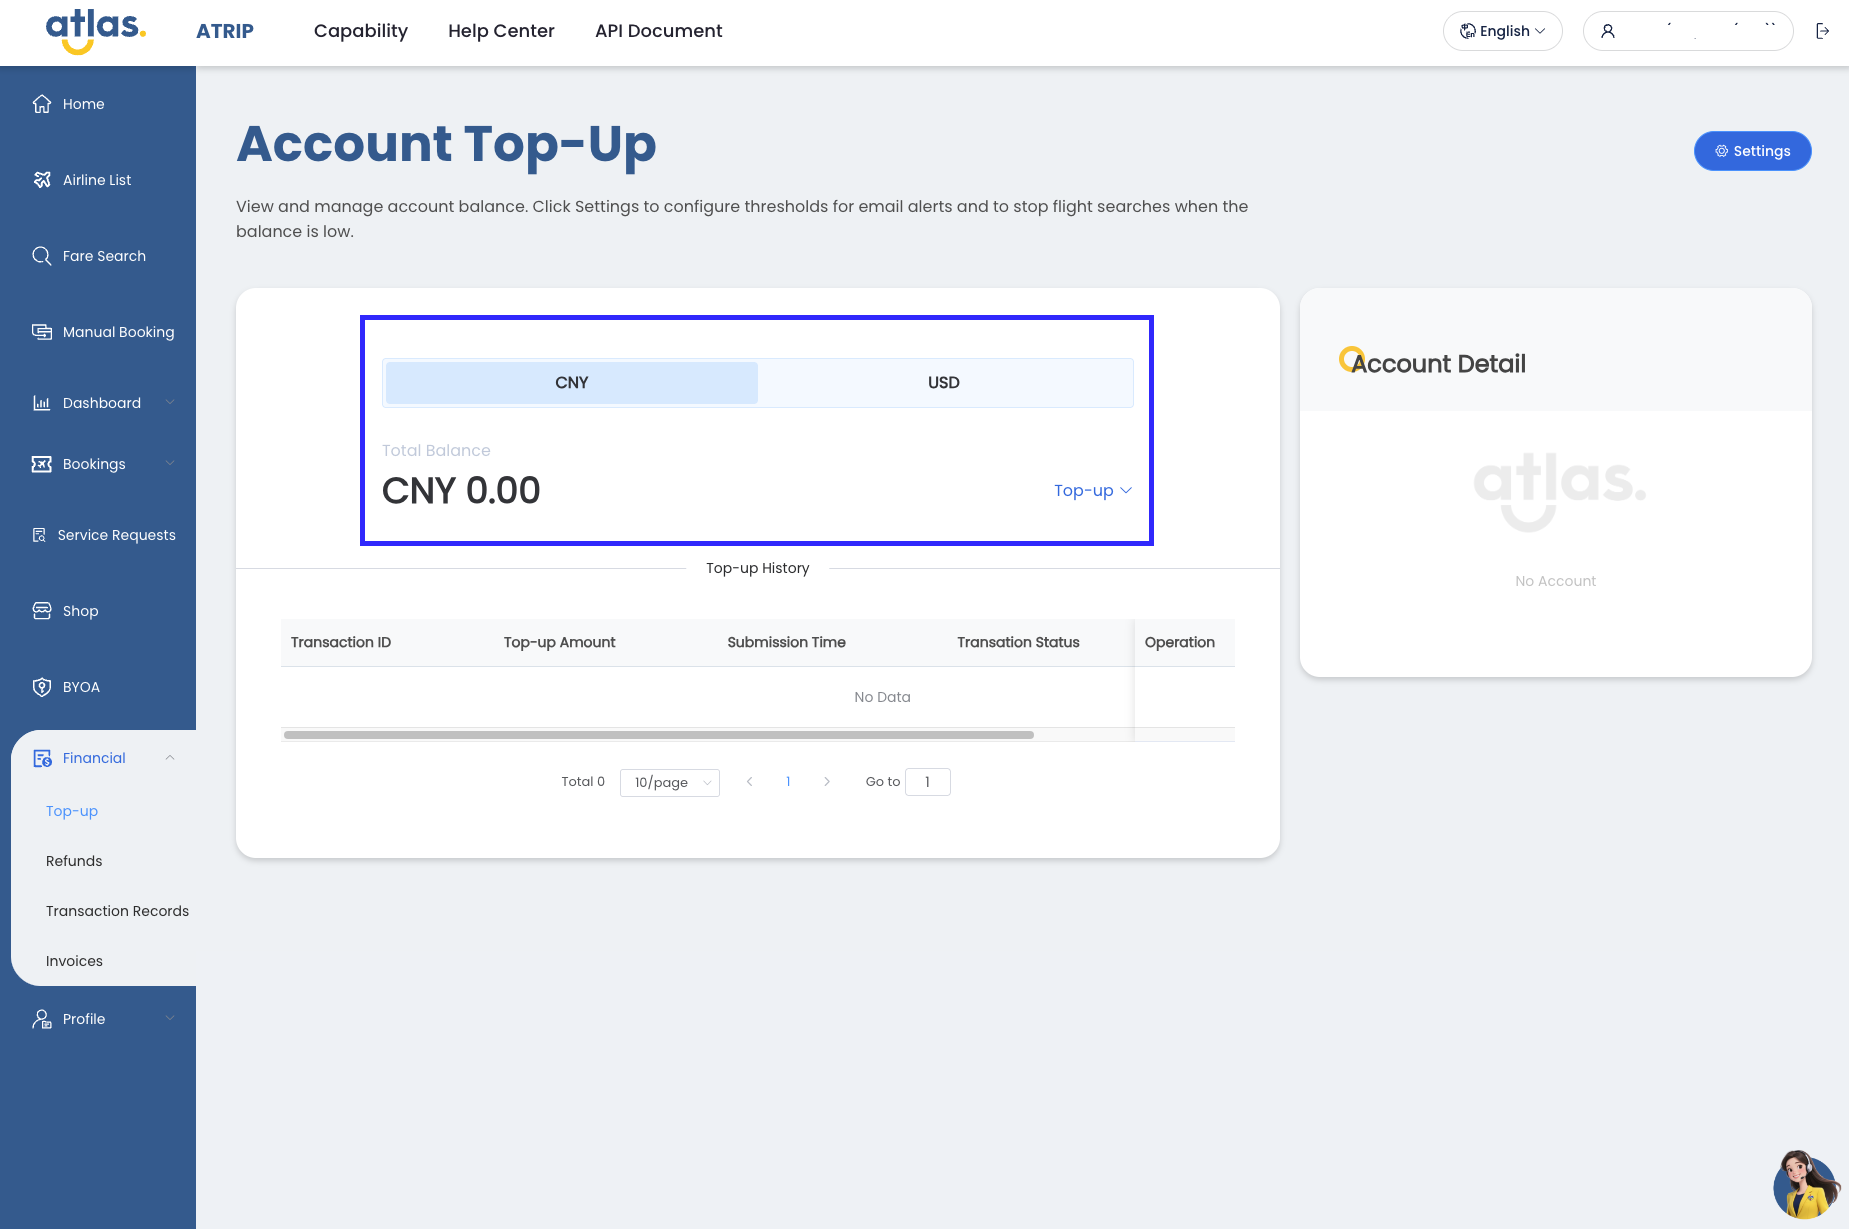Viewport: 1849px width, 1229px height.
Task: Click the blue Settings button
Action: pos(1752,151)
